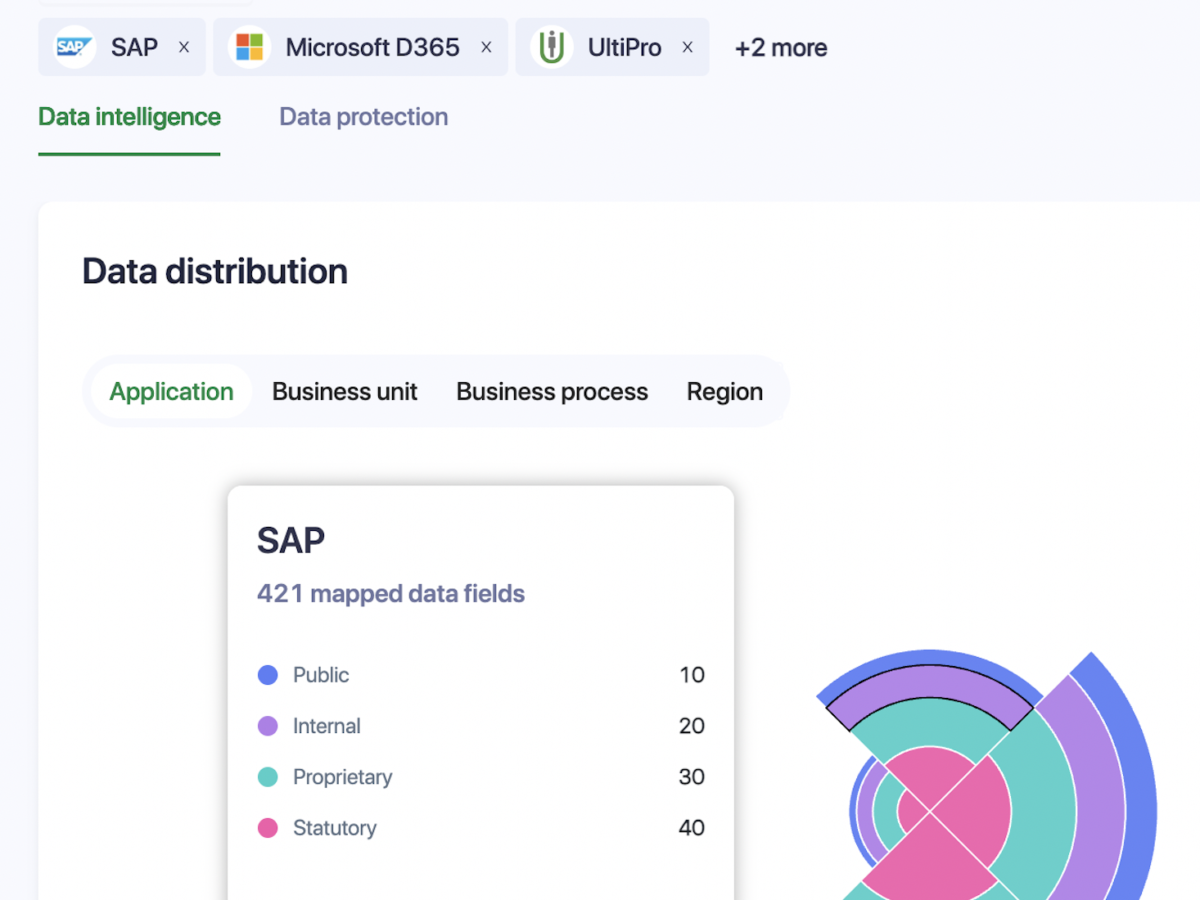
Task: Remove the Microsoft D365 filter chip
Action: pyautogui.click(x=486, y=47)
